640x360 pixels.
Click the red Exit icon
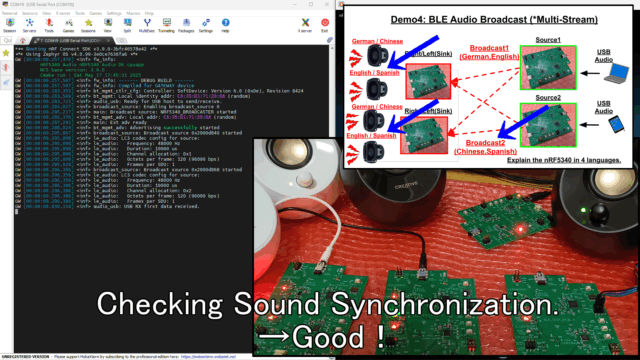(324, 25)
